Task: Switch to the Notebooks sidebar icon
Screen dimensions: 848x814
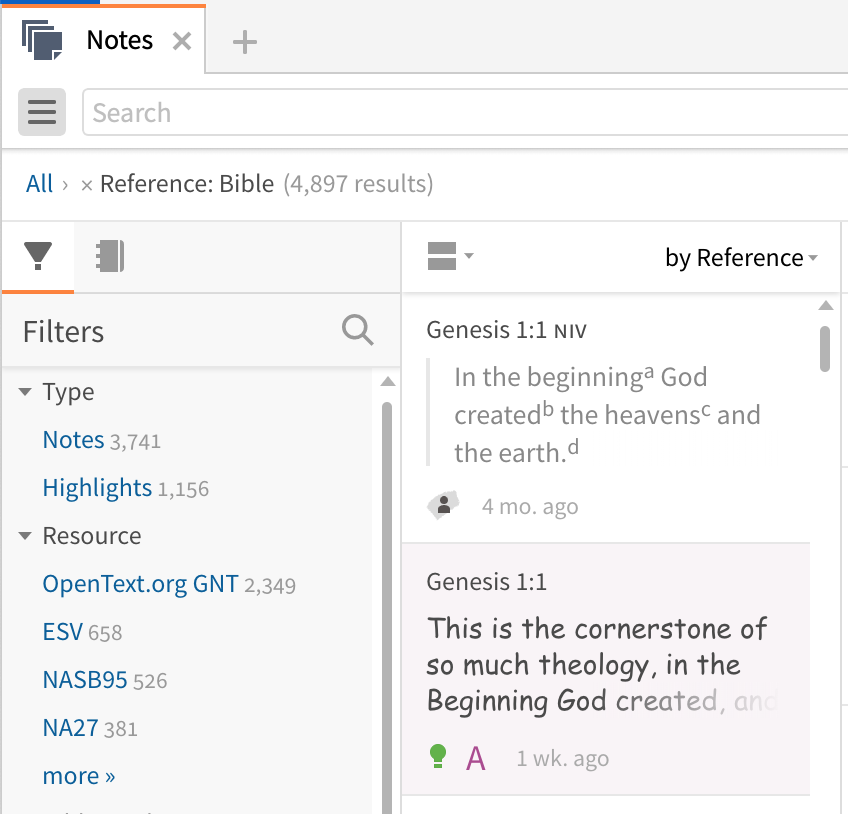Action: (x=110, y=256)
